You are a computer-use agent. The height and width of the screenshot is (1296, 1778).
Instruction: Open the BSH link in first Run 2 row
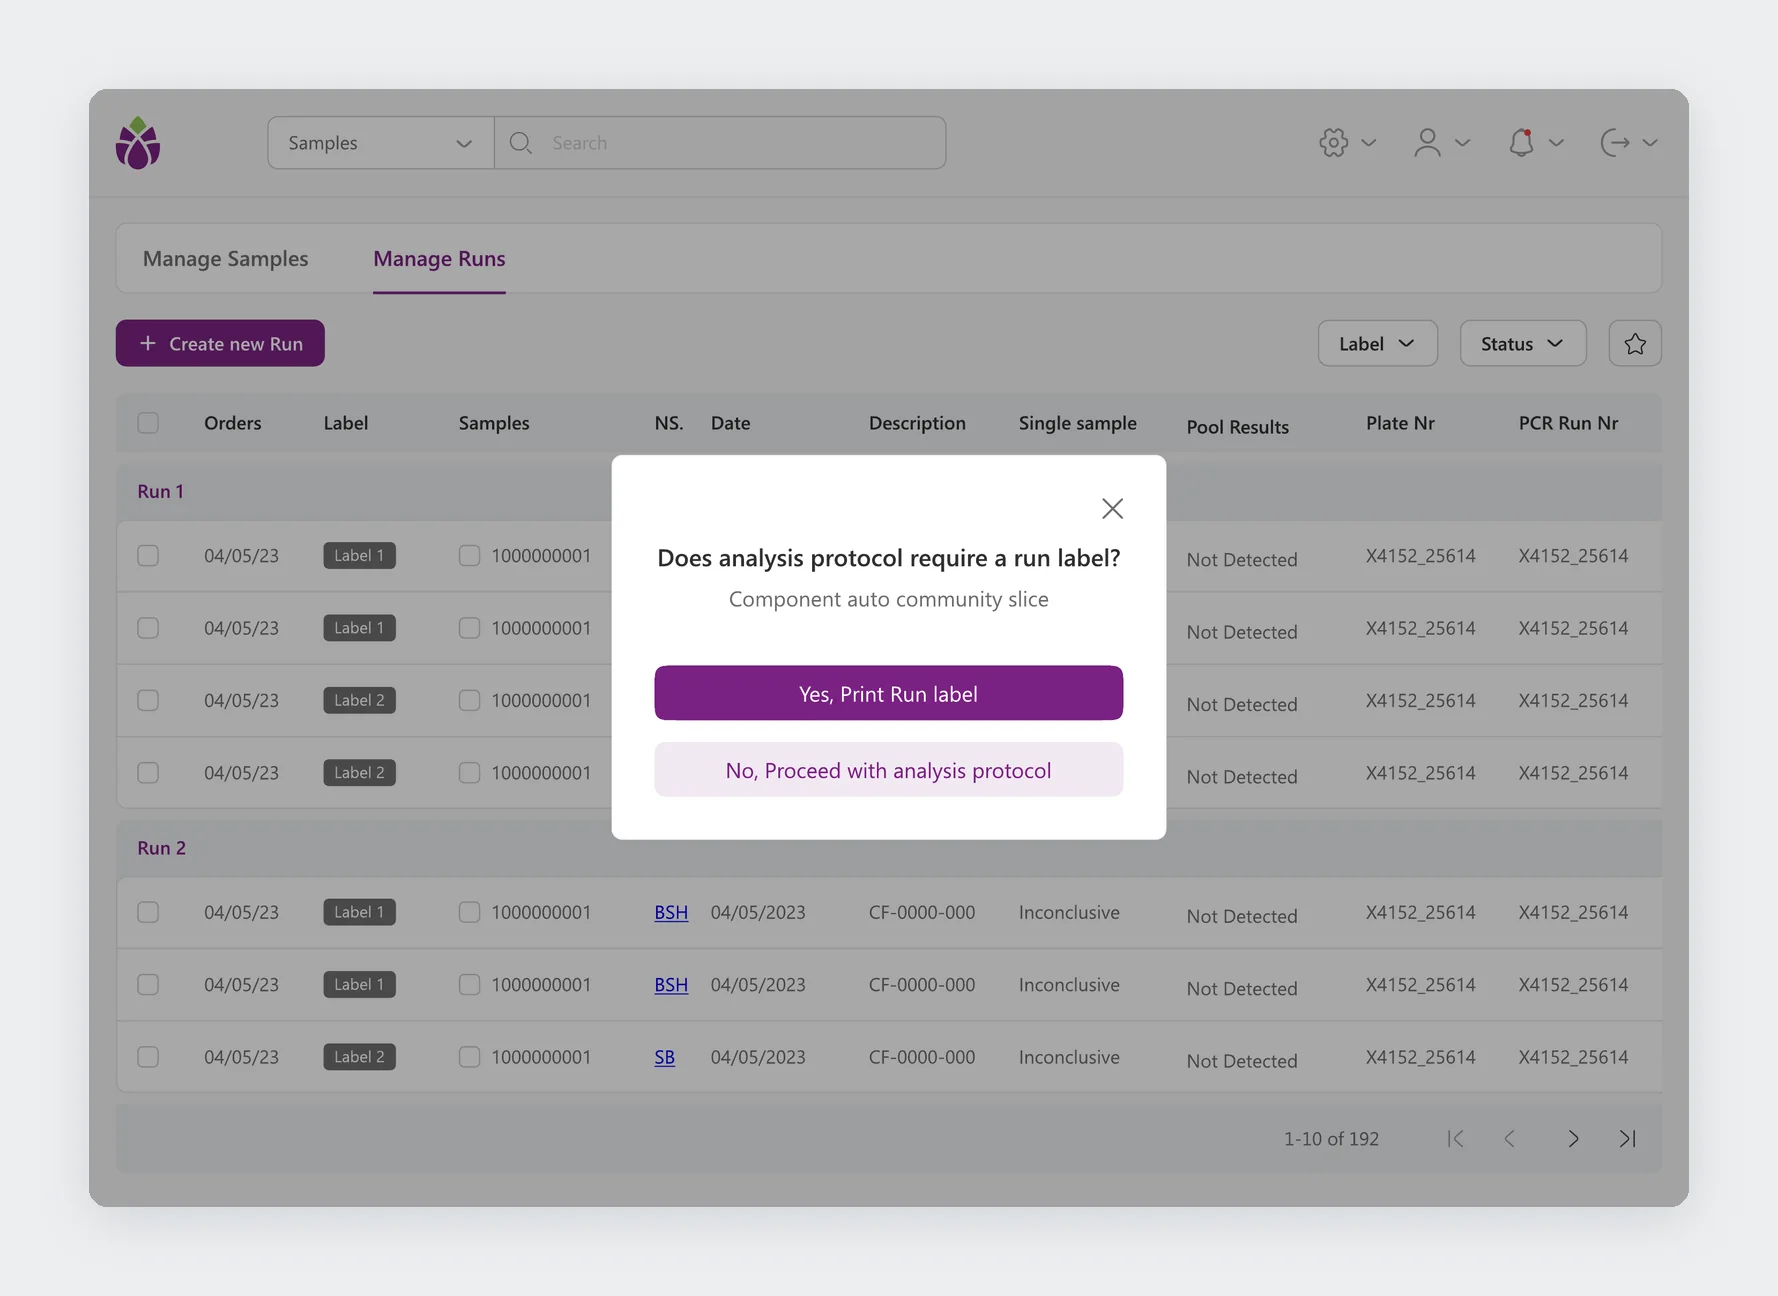tap(671, 912)
